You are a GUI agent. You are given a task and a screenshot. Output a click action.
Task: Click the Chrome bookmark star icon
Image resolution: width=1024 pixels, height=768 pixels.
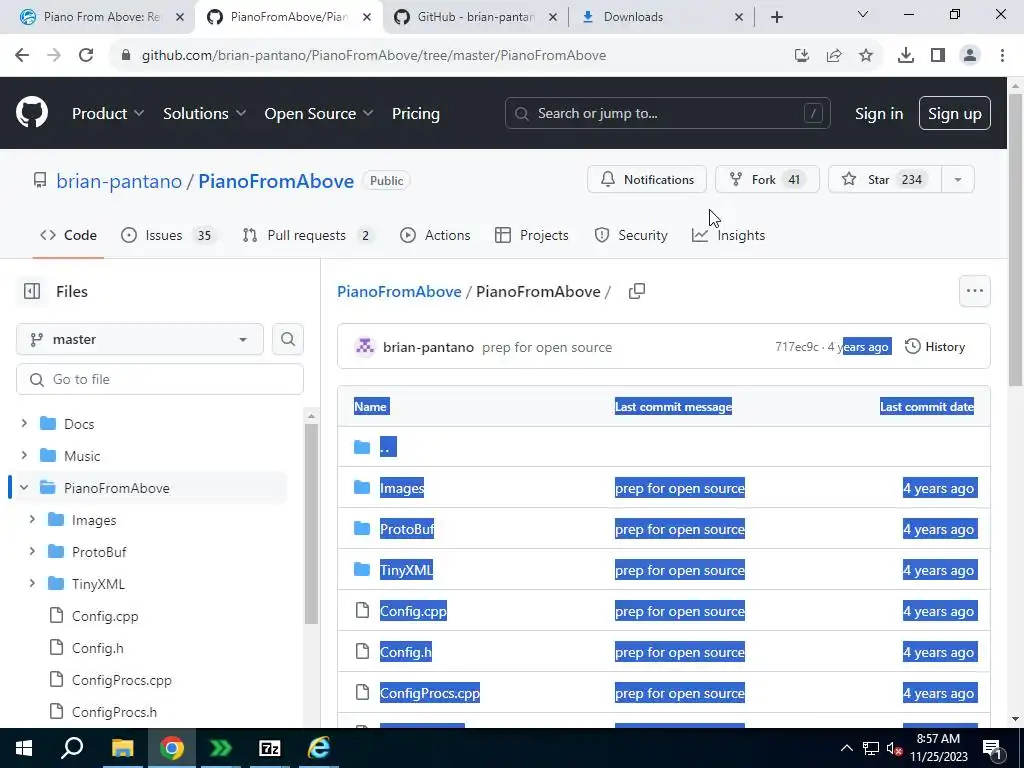click(x=866, y=56)
